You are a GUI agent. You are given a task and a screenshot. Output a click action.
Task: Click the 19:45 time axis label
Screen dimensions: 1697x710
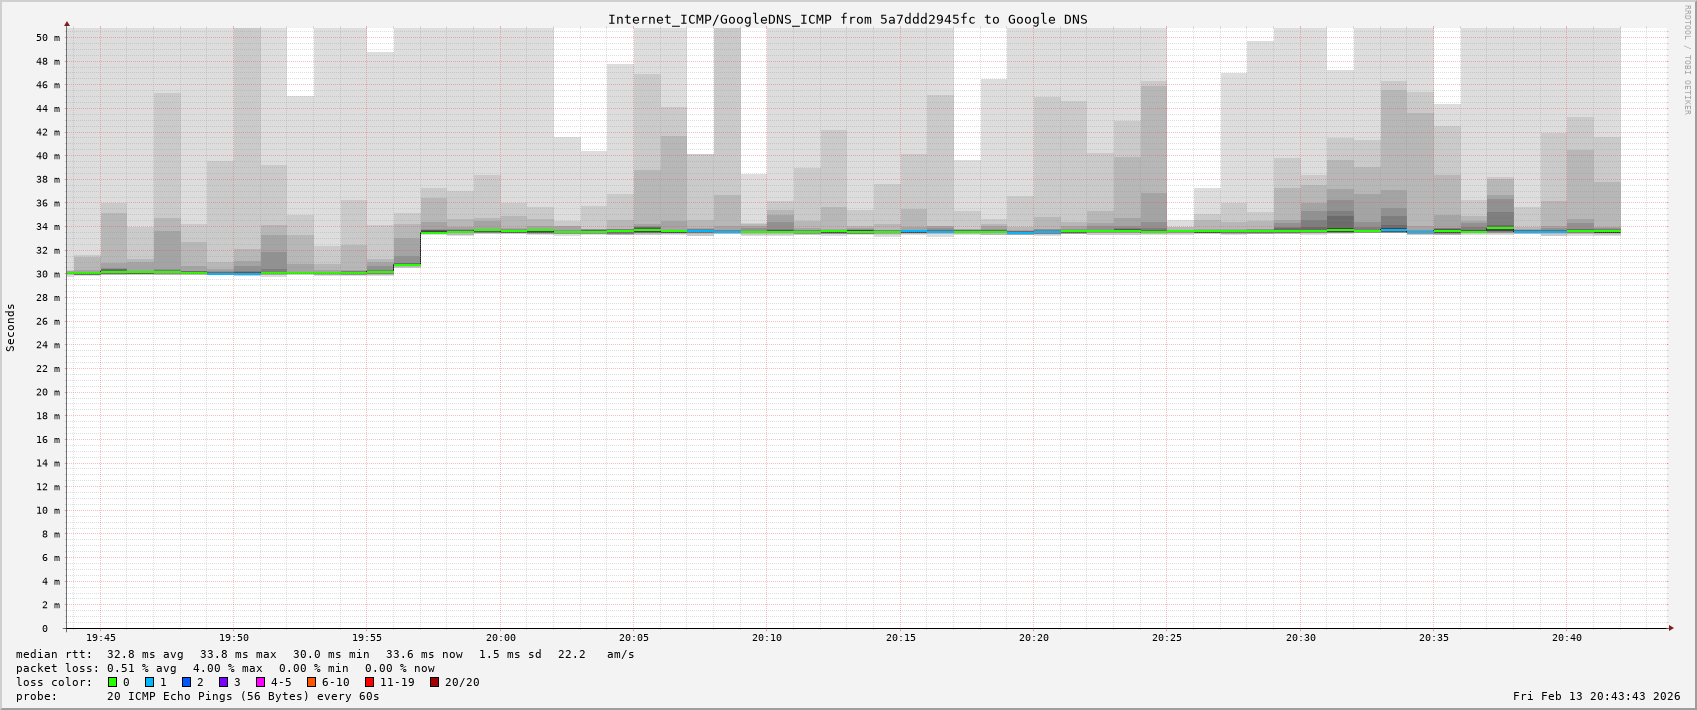tap(100, 638)
